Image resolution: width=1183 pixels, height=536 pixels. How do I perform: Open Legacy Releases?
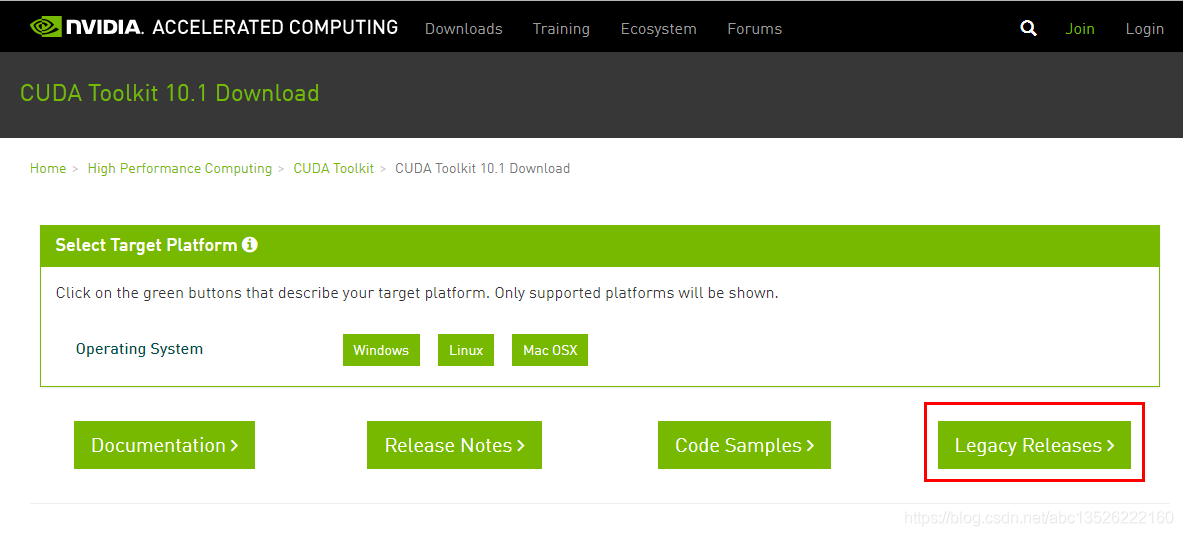(1034, 445)
